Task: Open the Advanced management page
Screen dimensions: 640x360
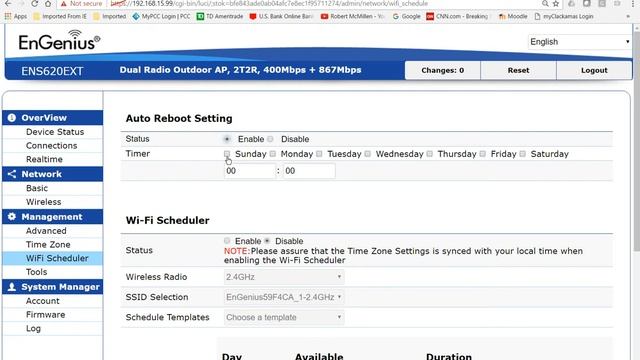Action: tap(46, 231)
